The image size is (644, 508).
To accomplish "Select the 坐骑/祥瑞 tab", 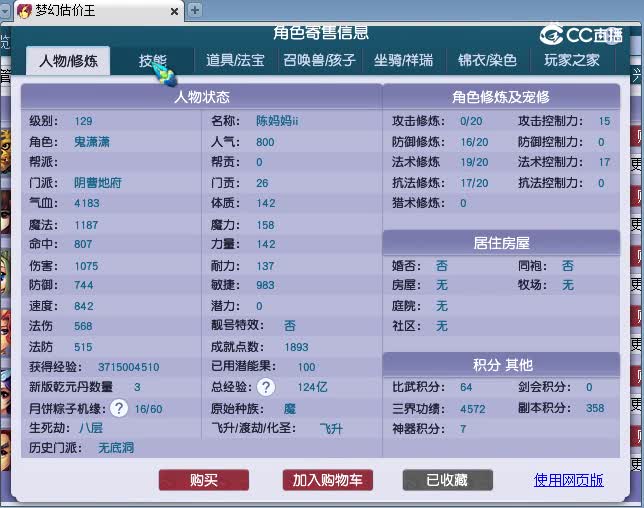I will (403, 60).
